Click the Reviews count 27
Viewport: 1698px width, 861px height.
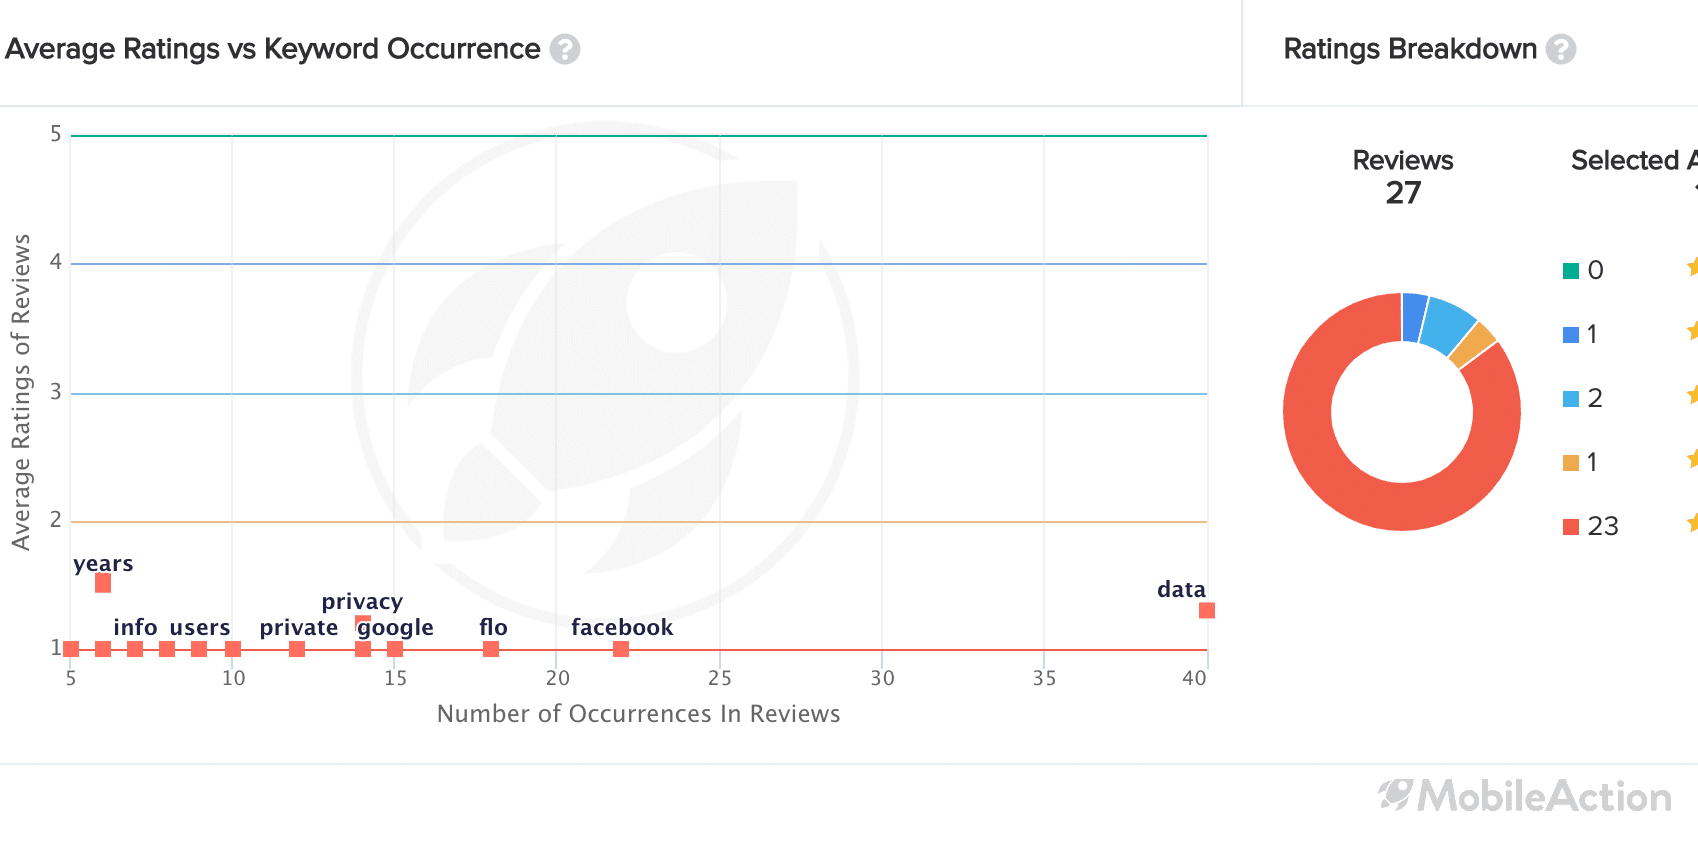1403,192
